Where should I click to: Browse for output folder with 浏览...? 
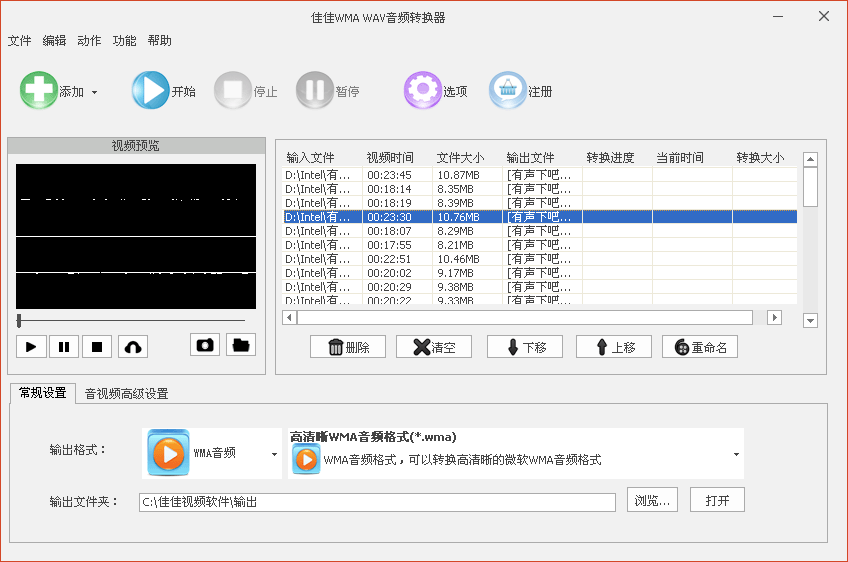[x=652, y=500]
